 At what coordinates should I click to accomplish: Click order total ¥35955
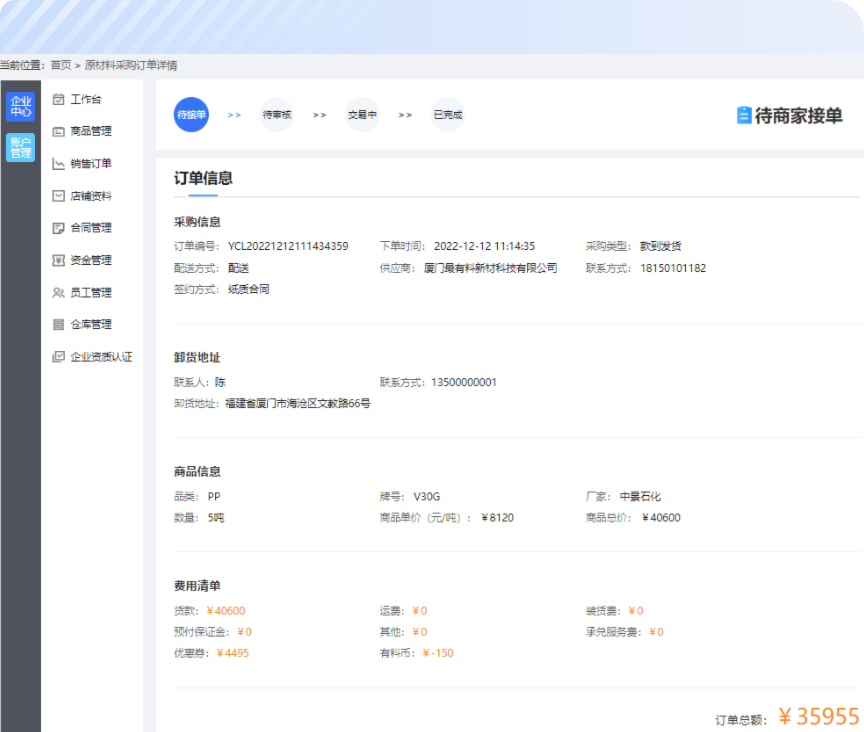click(x=819, y=717)
